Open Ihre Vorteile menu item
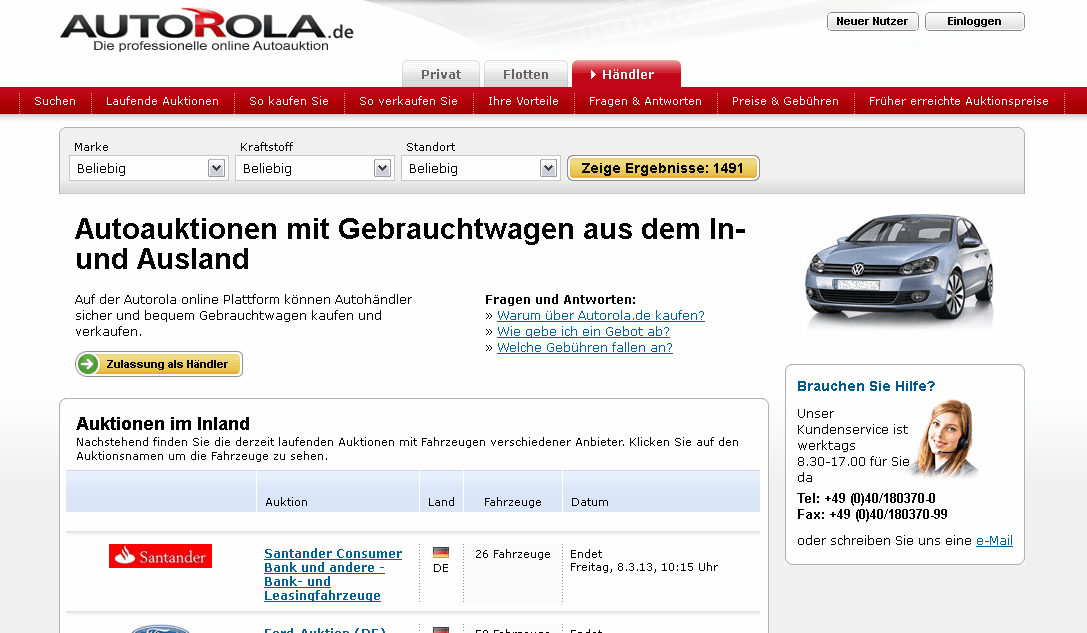 523,101
